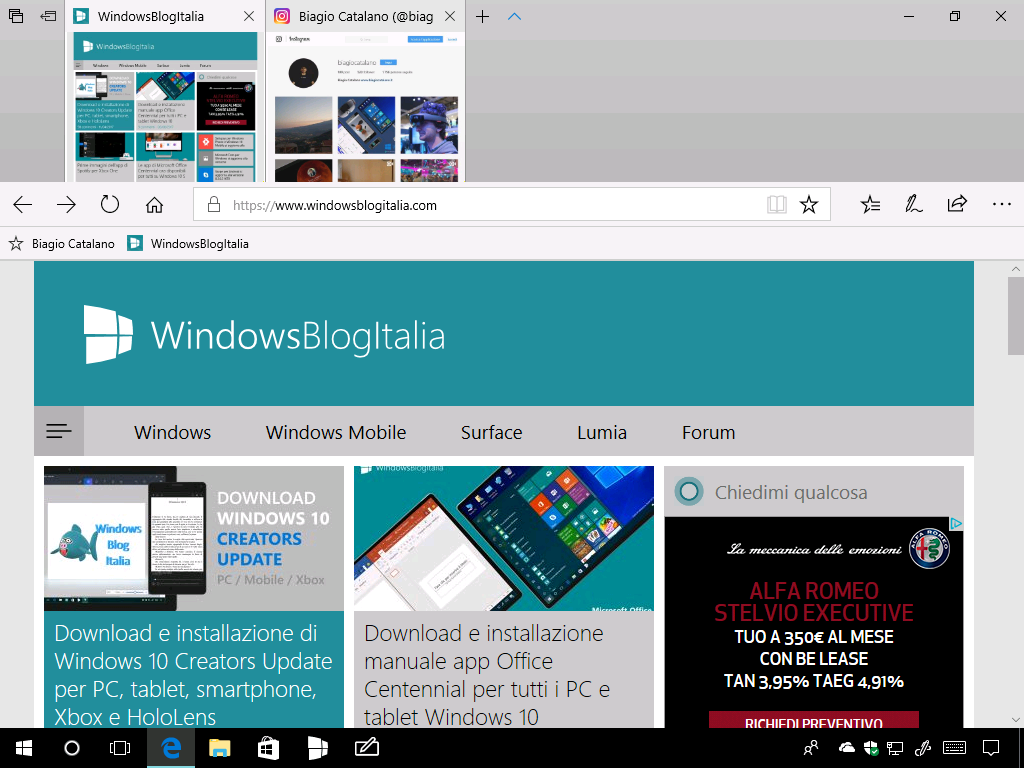The image size is (1024, 768).
Task: Go to the home page
Action: [x=154, y=205]
